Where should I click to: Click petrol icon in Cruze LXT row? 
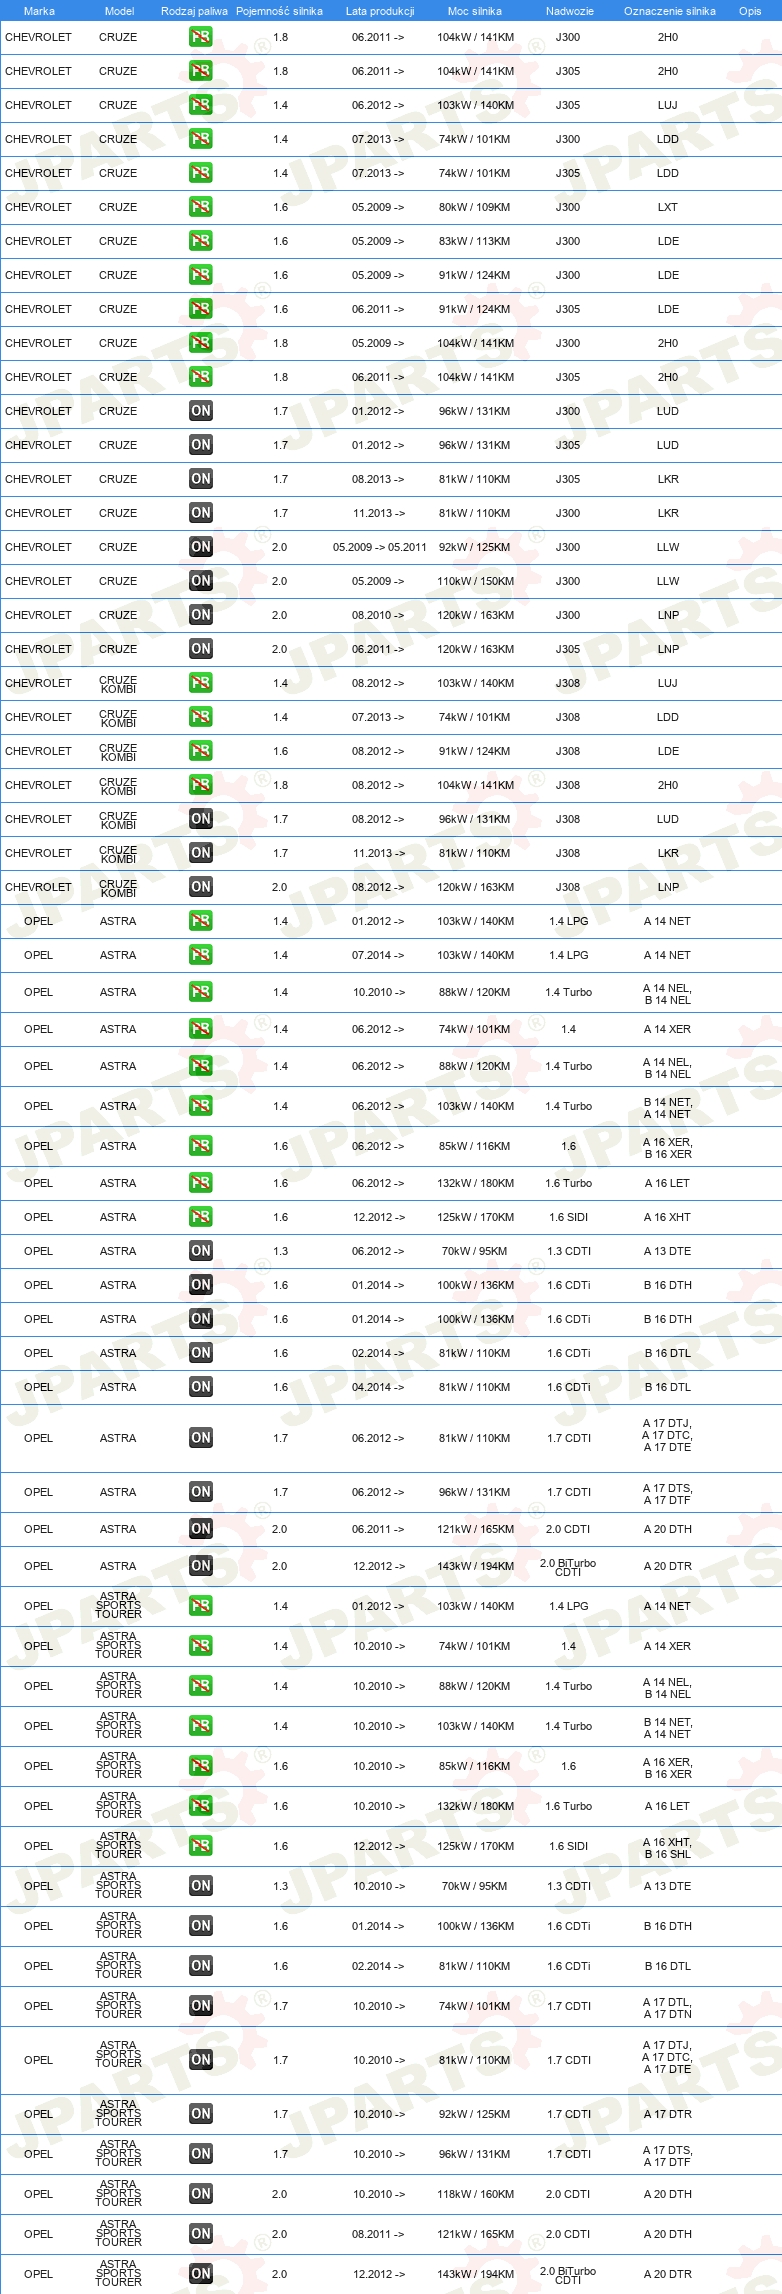200,207
